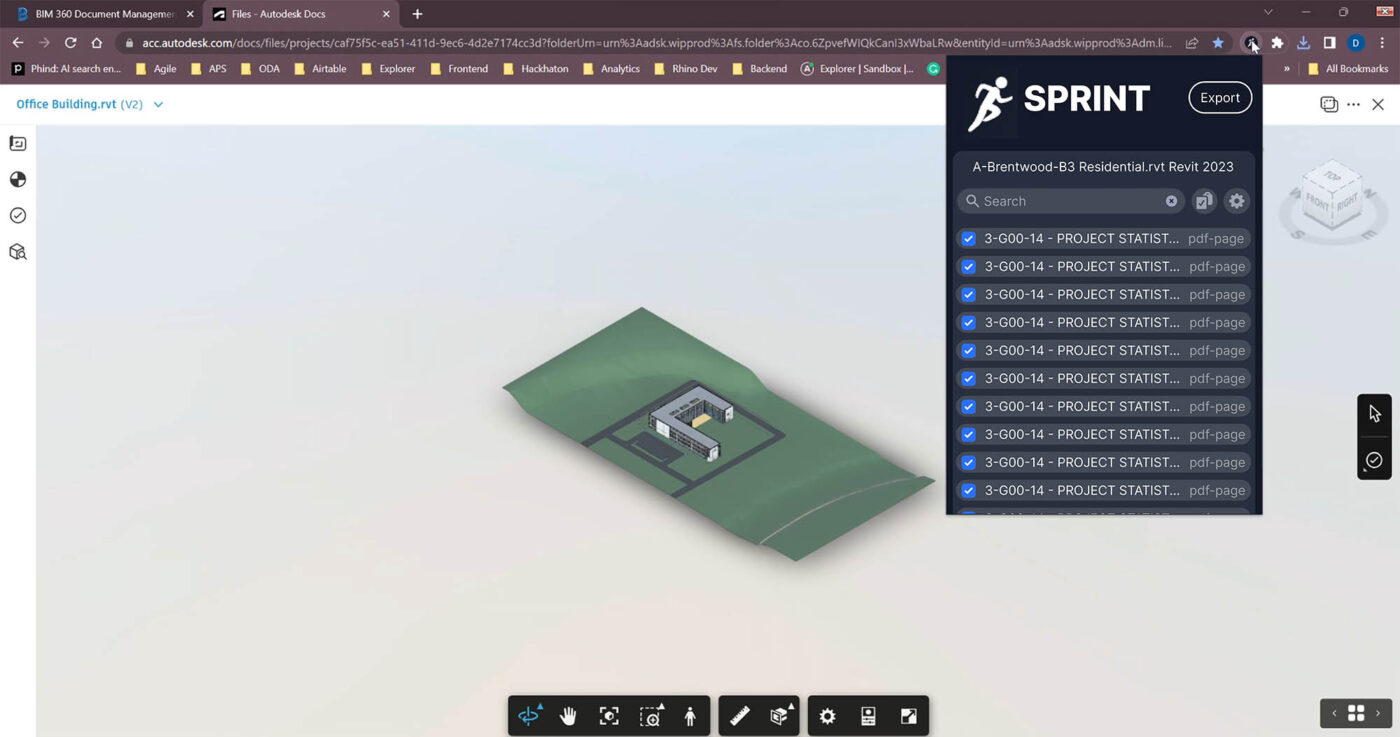Viewport: 1400px width, 737px height.
Task: Click the Export button in Sprint
Action: click(x=1219, y=98)
